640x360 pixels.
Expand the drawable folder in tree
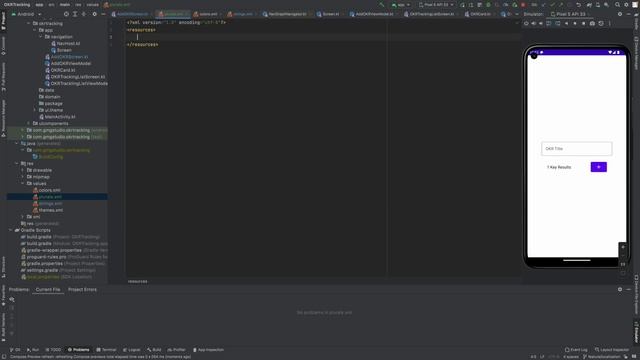(x=22, y=170)
